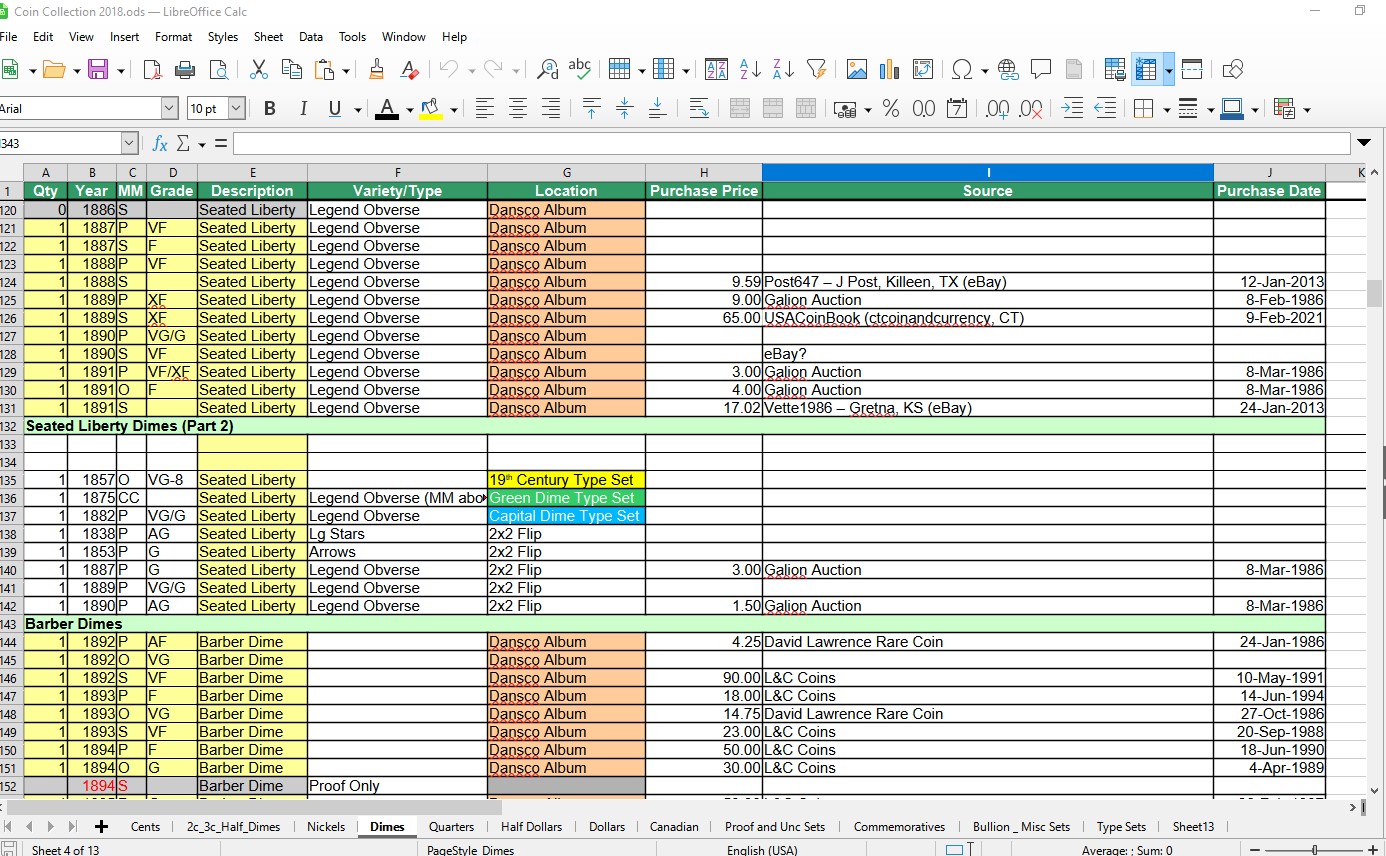Toggle italic formatting
The height and width of the screenshot is (856, 1386).
(x=302, y=108)
